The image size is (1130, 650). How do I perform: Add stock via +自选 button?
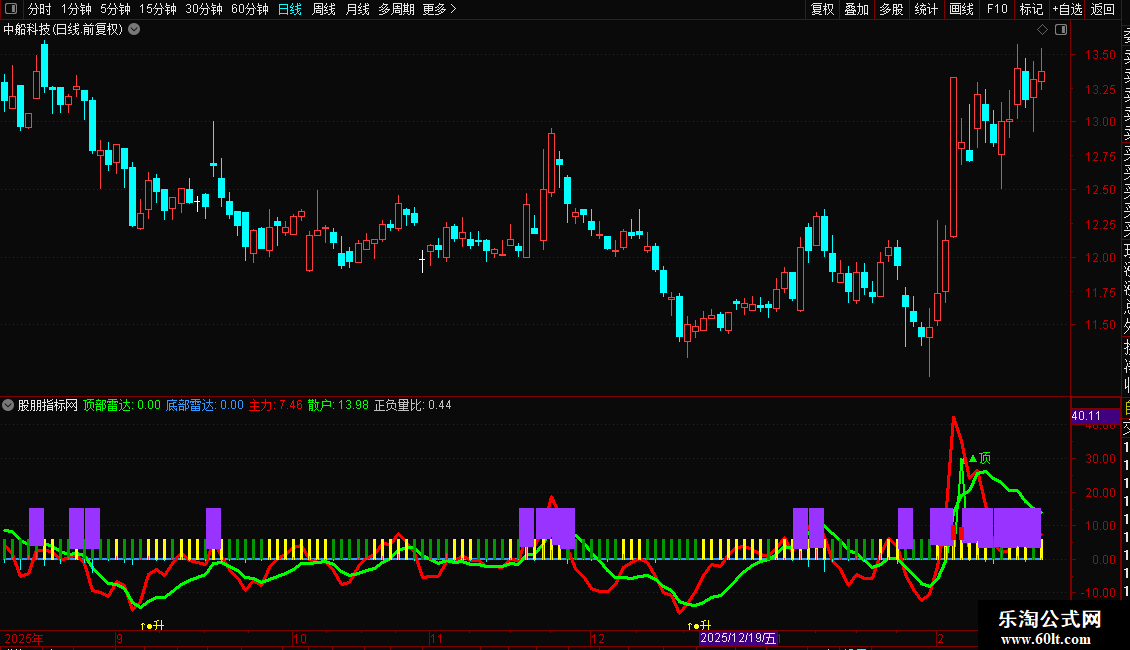click(1067, 9)
